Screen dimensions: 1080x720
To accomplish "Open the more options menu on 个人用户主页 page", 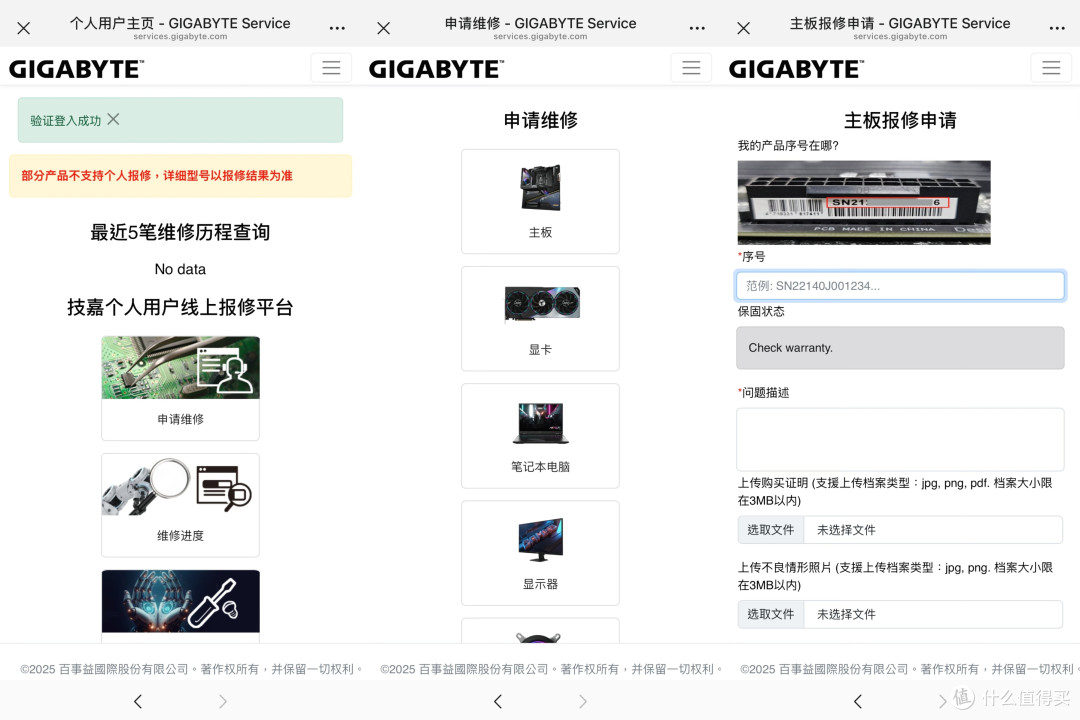I will pos(337,28).
